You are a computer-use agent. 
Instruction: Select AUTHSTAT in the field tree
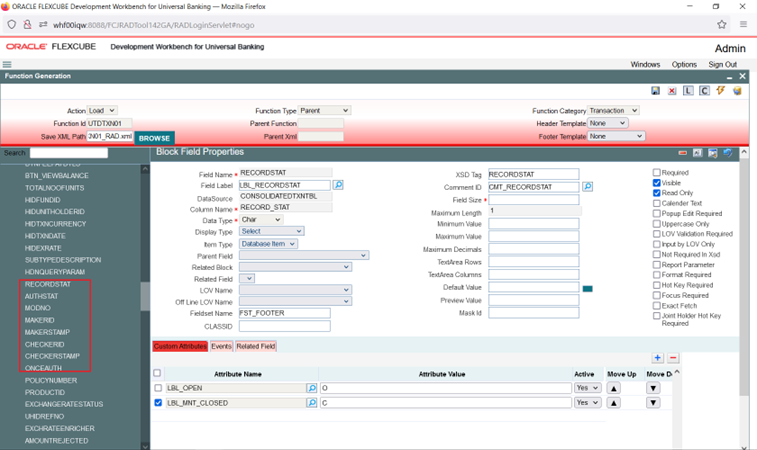coord(42,296)
